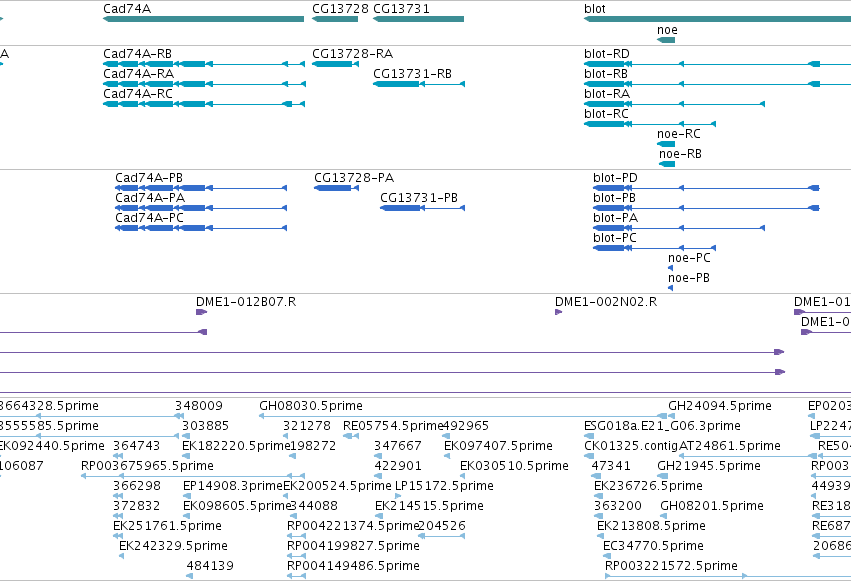Viewport: 851px width, 581px height.
Task: Select the 364743 EST
Action: click(118, 456)
